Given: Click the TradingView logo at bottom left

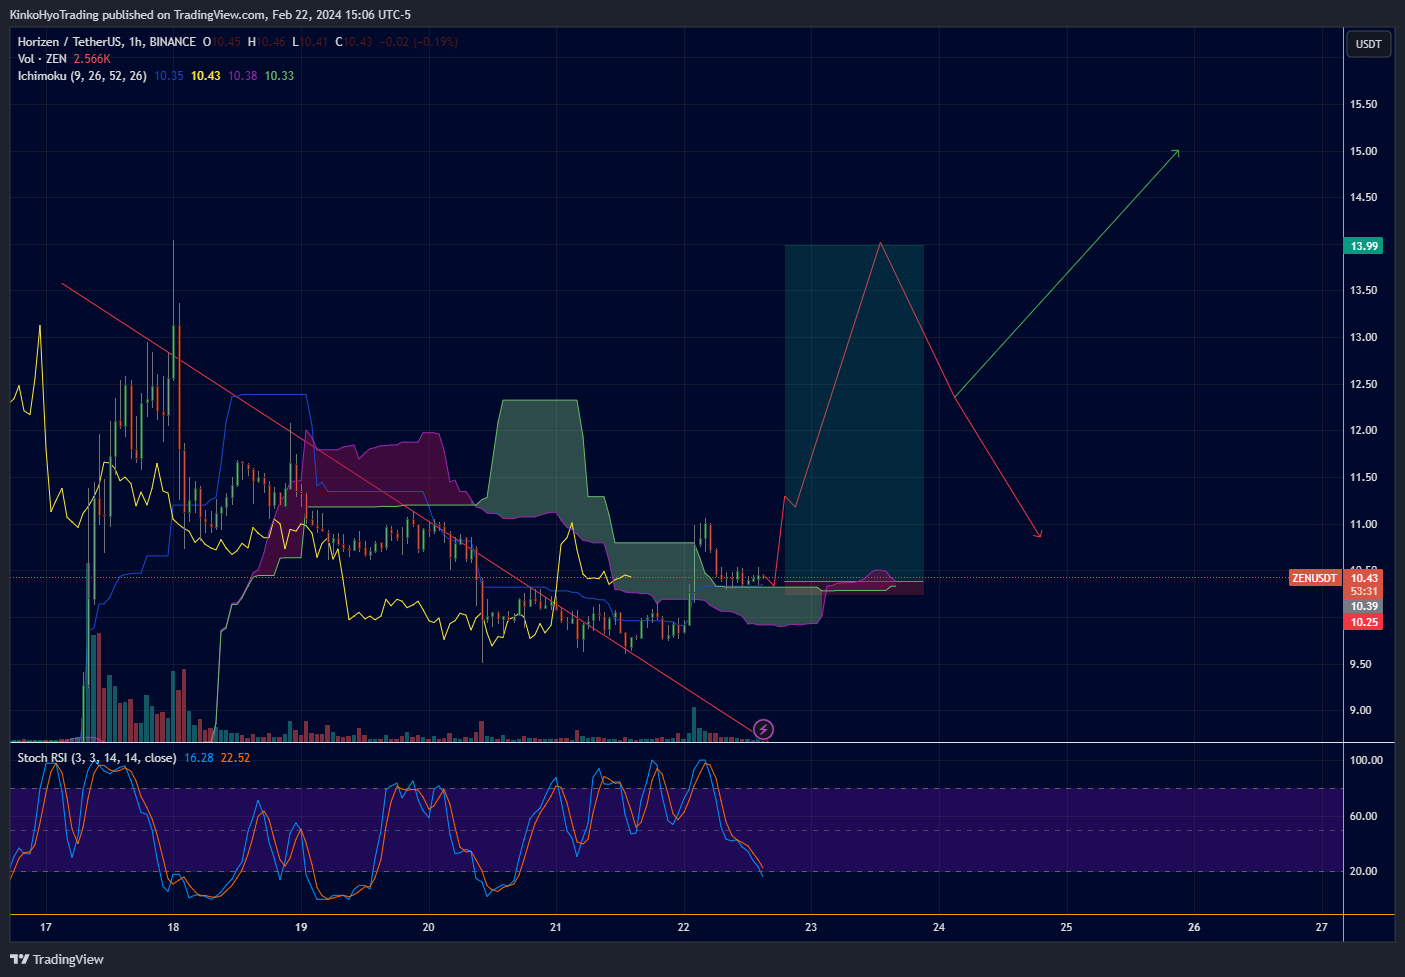Looking at the screenshot, I should (x=58, y=959).
